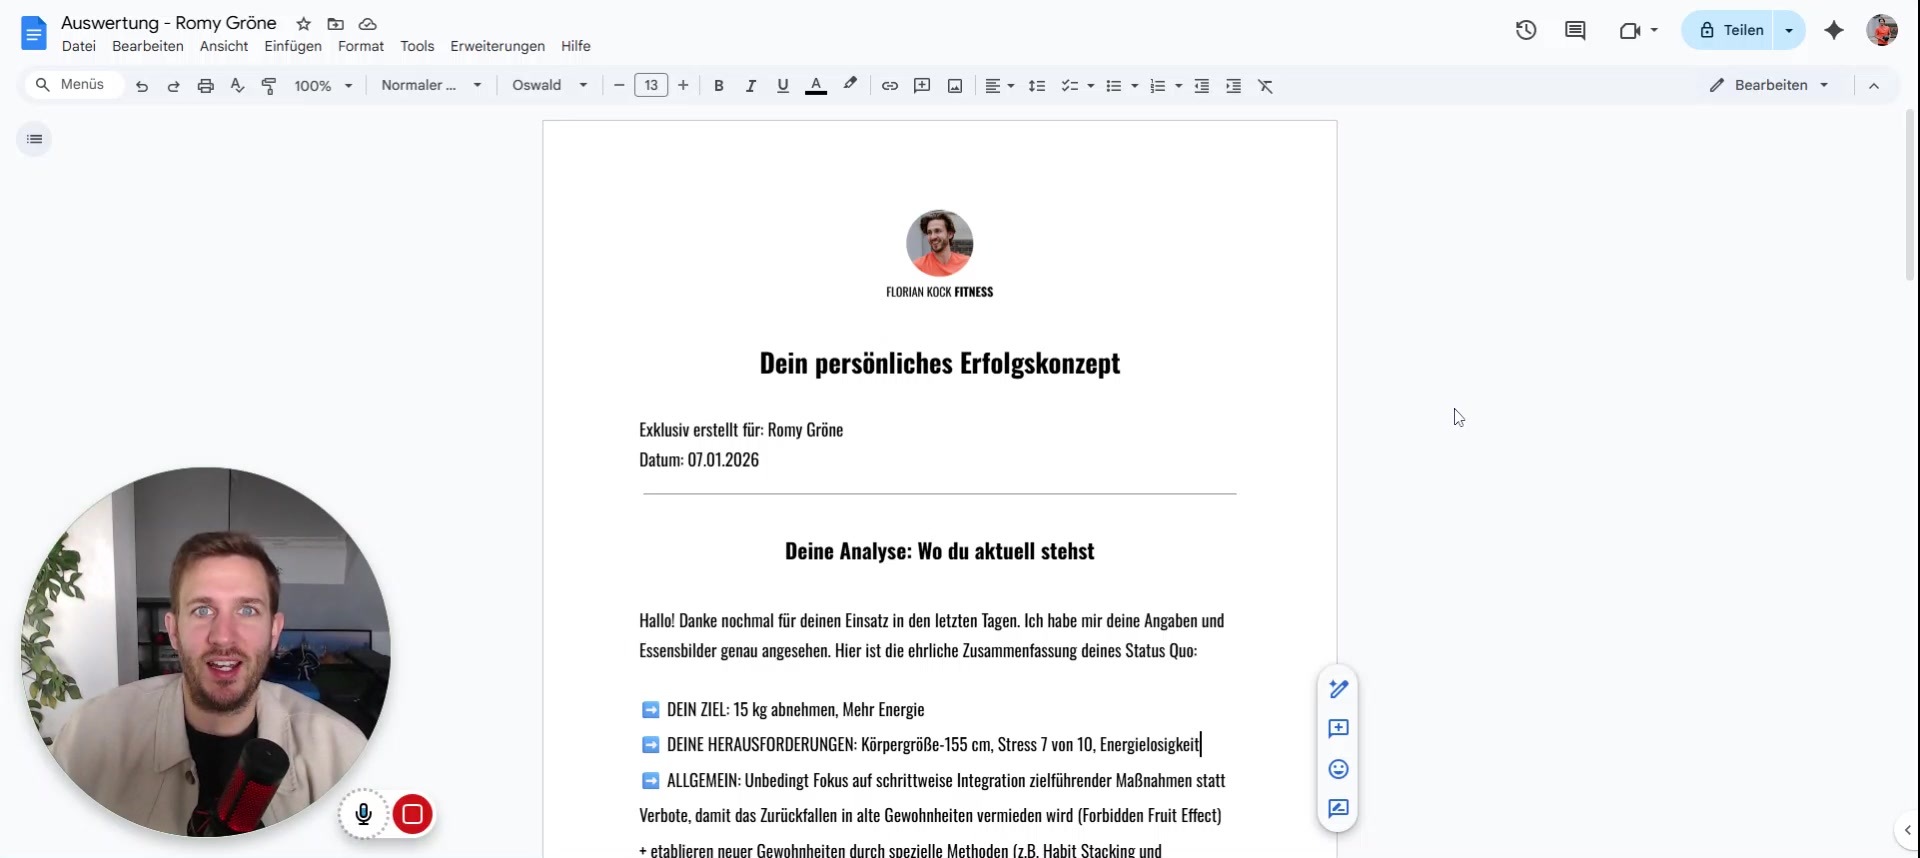Open the Erweiterungen menu

click(497, 46)
